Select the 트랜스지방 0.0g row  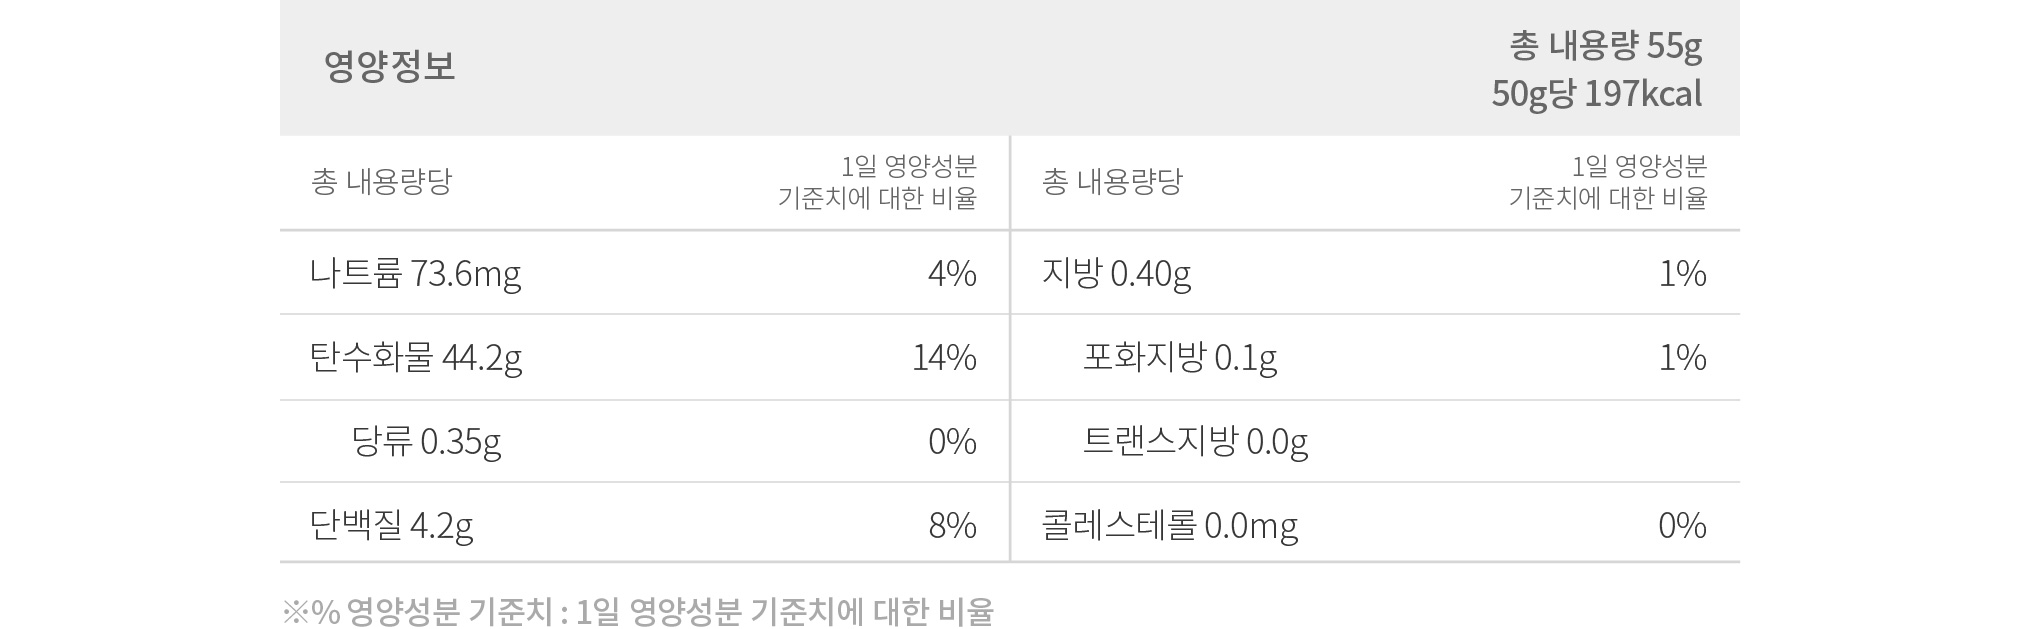1375,441
